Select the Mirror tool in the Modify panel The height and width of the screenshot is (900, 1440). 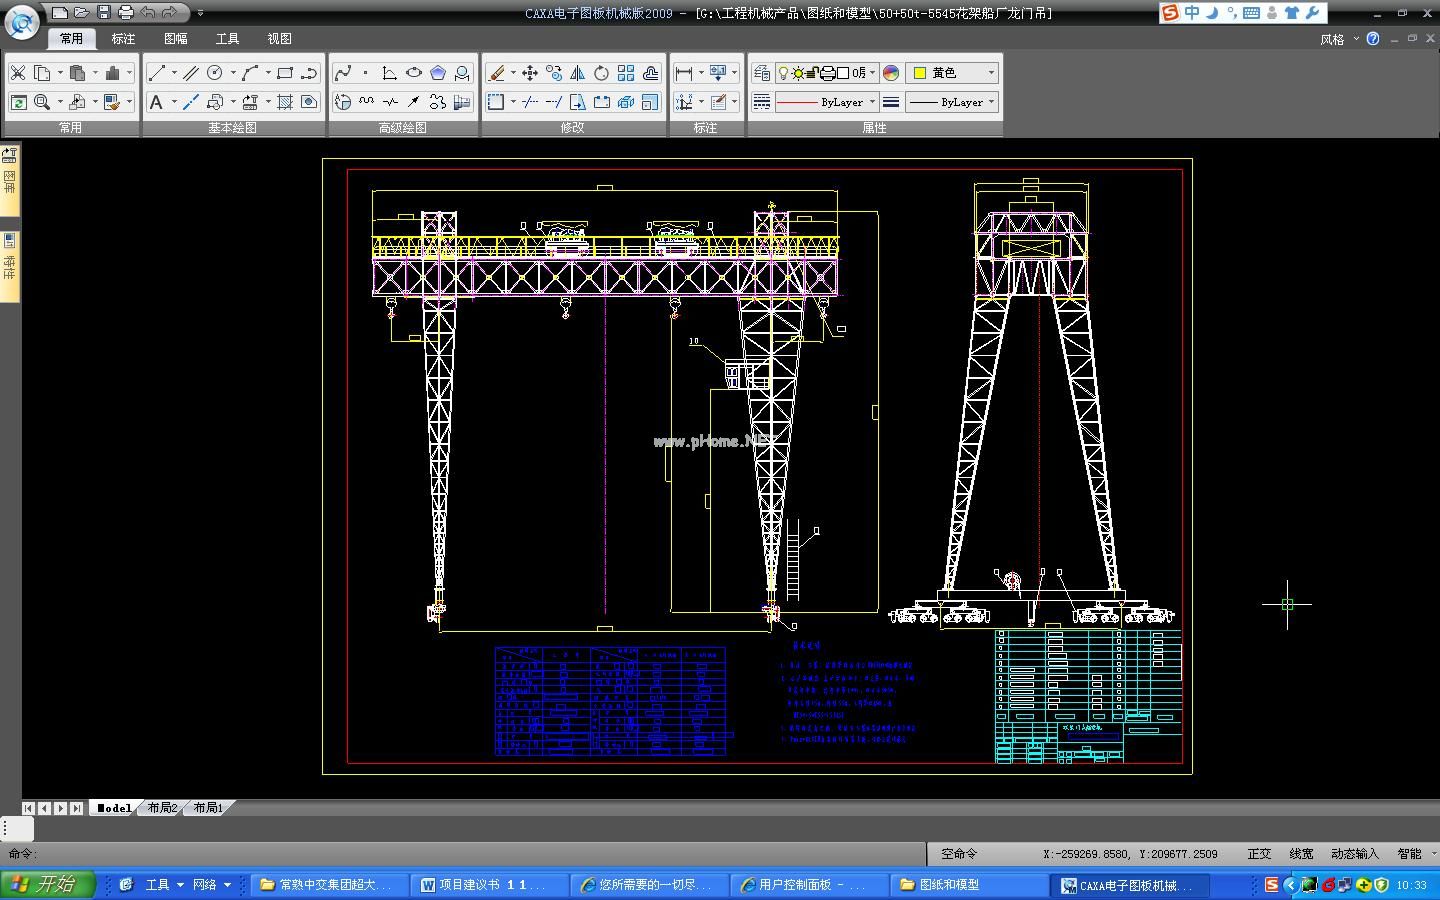578,73
